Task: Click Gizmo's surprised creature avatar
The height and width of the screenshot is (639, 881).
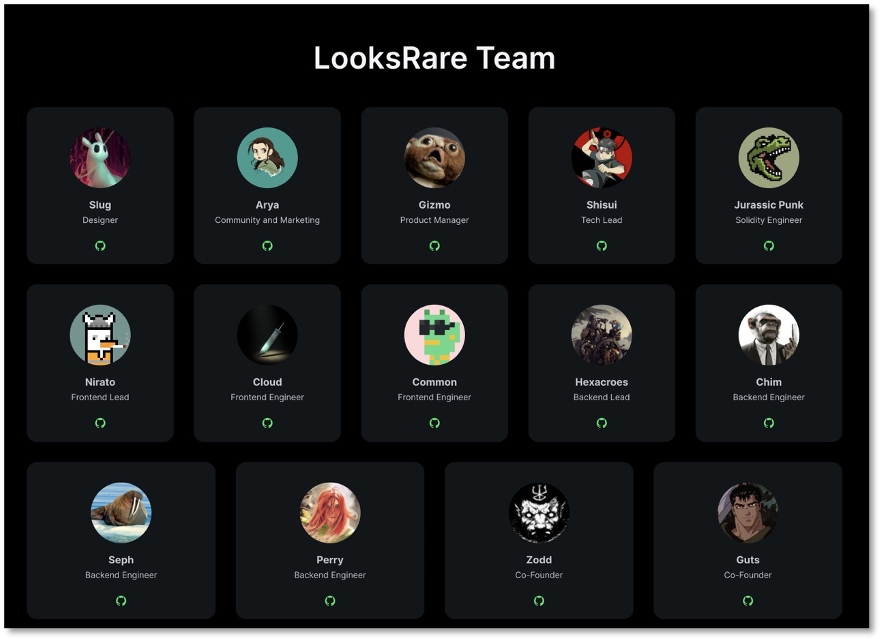Action: click(x=434, y=157)
